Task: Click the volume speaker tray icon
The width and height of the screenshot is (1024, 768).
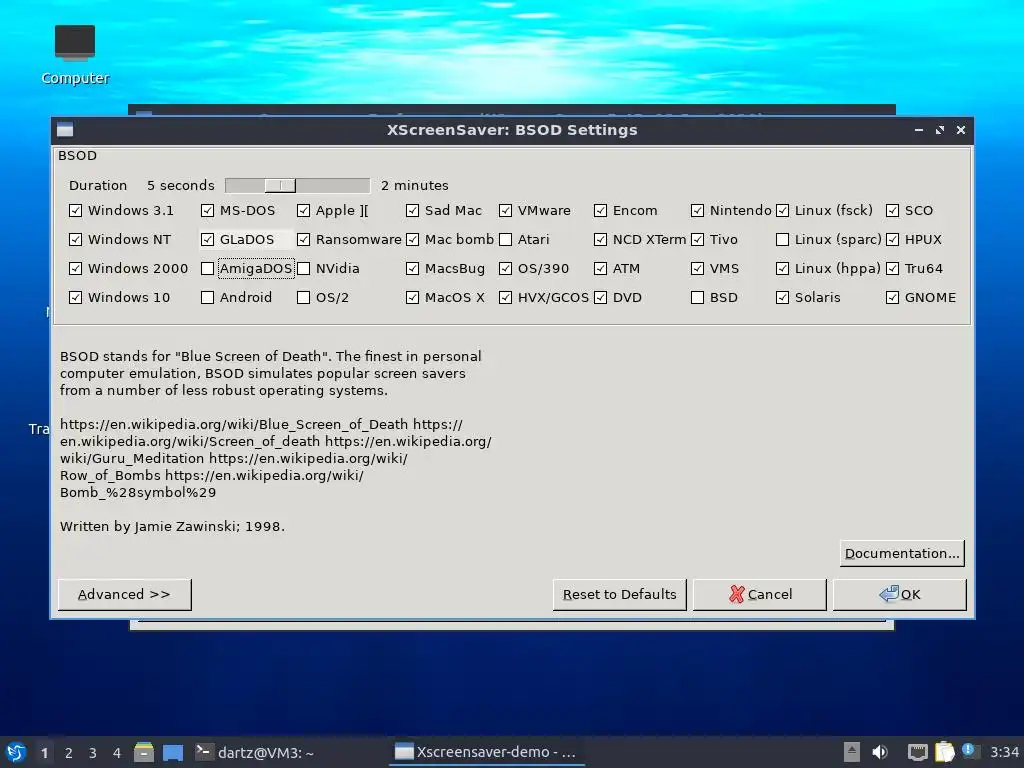Action: [880, 752]
